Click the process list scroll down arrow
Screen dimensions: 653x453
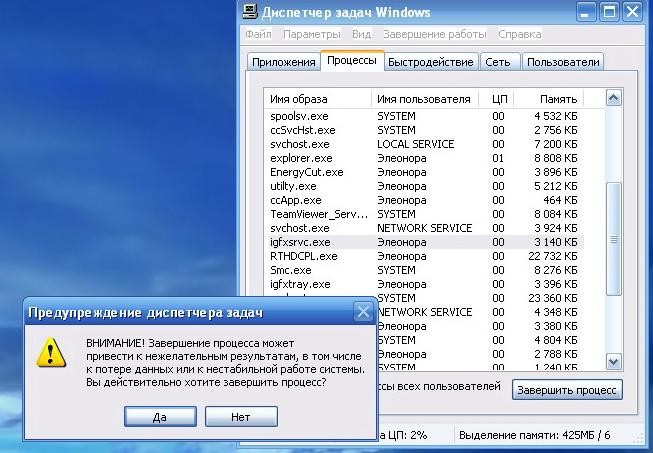[x=613, y=361]
